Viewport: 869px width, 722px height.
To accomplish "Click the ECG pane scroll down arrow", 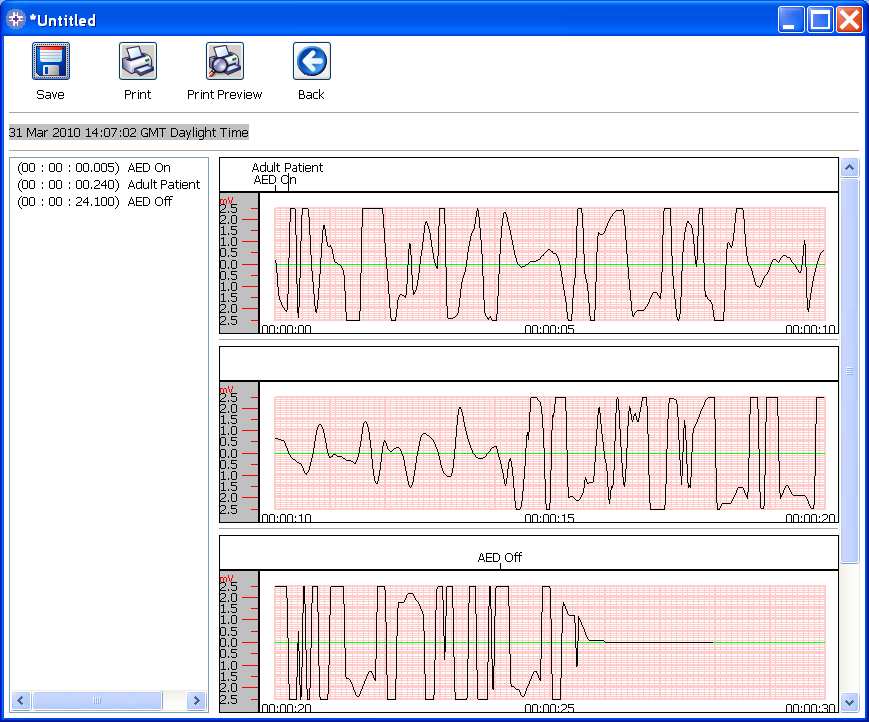I will click(850, 703).
